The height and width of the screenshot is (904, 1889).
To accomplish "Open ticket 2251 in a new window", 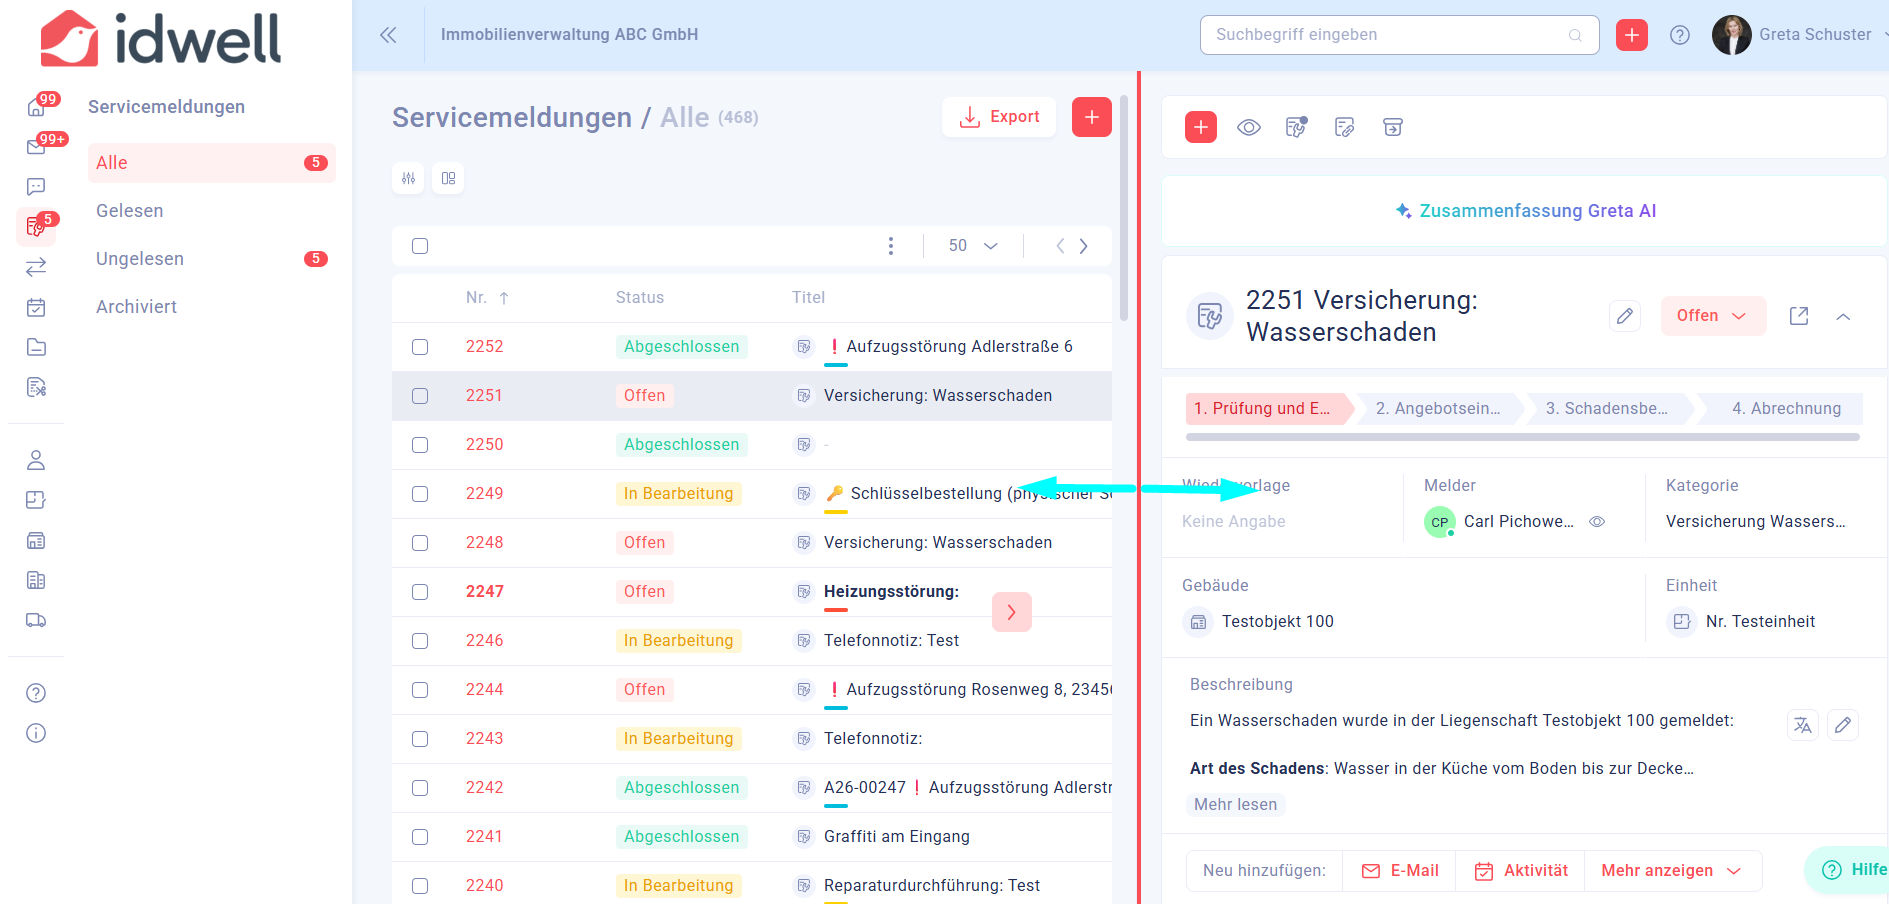I will pyautogui.click(x=1799, y=316).
